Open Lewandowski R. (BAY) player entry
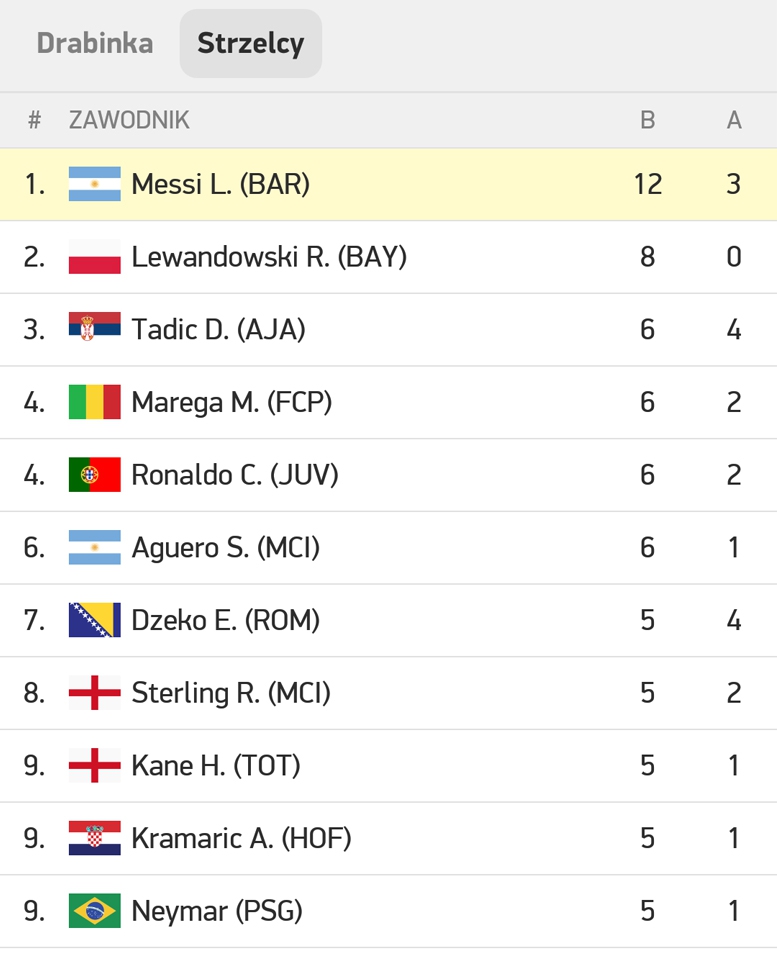Image resolution: width=777 pixels, height=953 pixels. tap(388, 257)
